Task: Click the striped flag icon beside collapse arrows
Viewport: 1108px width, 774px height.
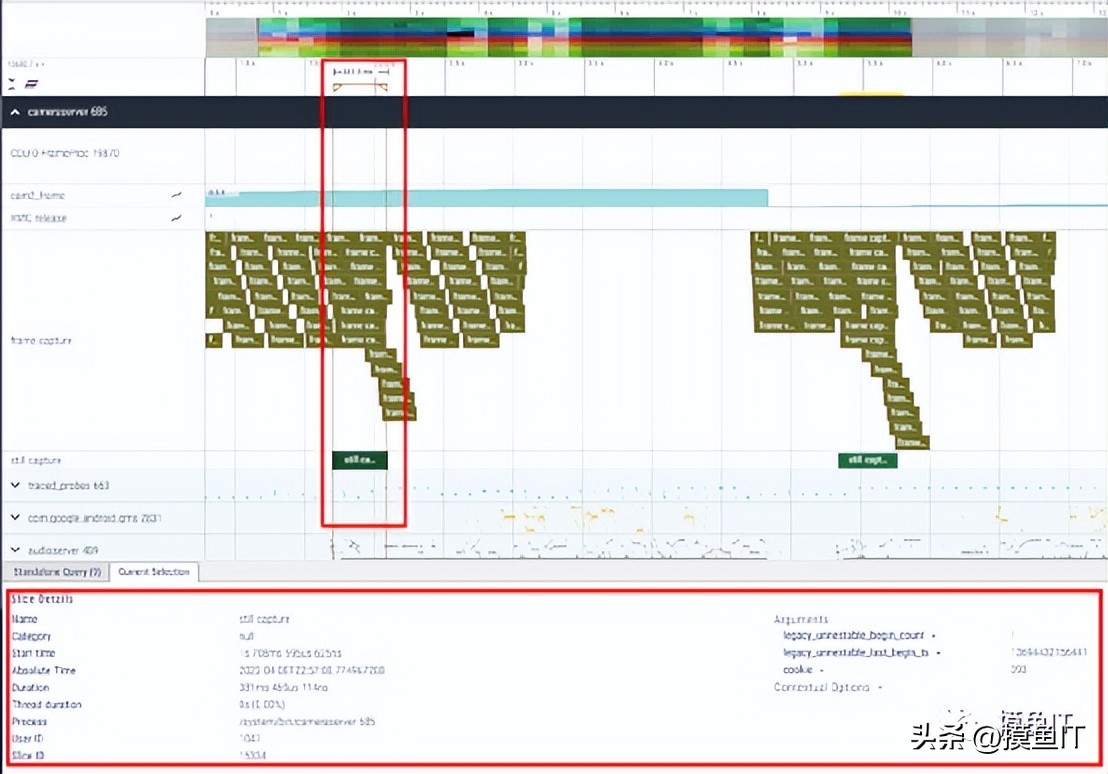Action: pos(32,84)
